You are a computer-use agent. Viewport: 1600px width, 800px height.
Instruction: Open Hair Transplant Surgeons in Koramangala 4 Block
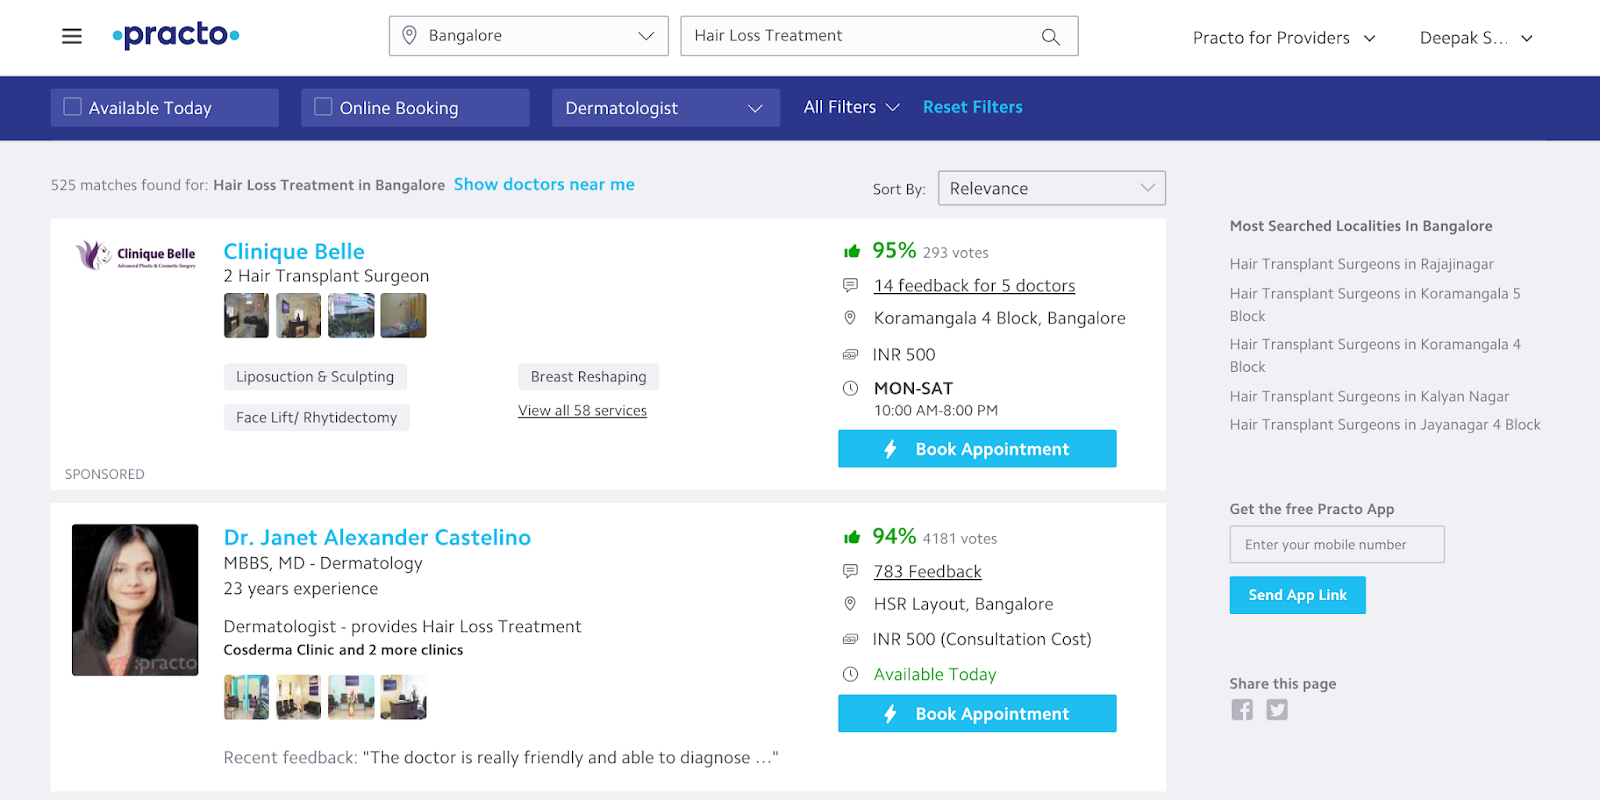(x=1375, y=356)
